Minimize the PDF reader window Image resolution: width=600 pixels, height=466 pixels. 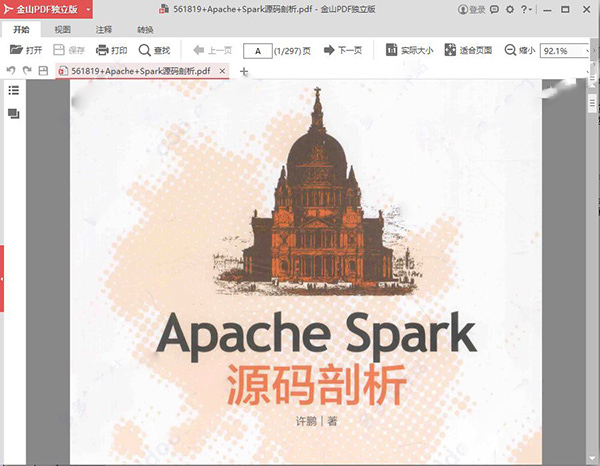[547, 10]
